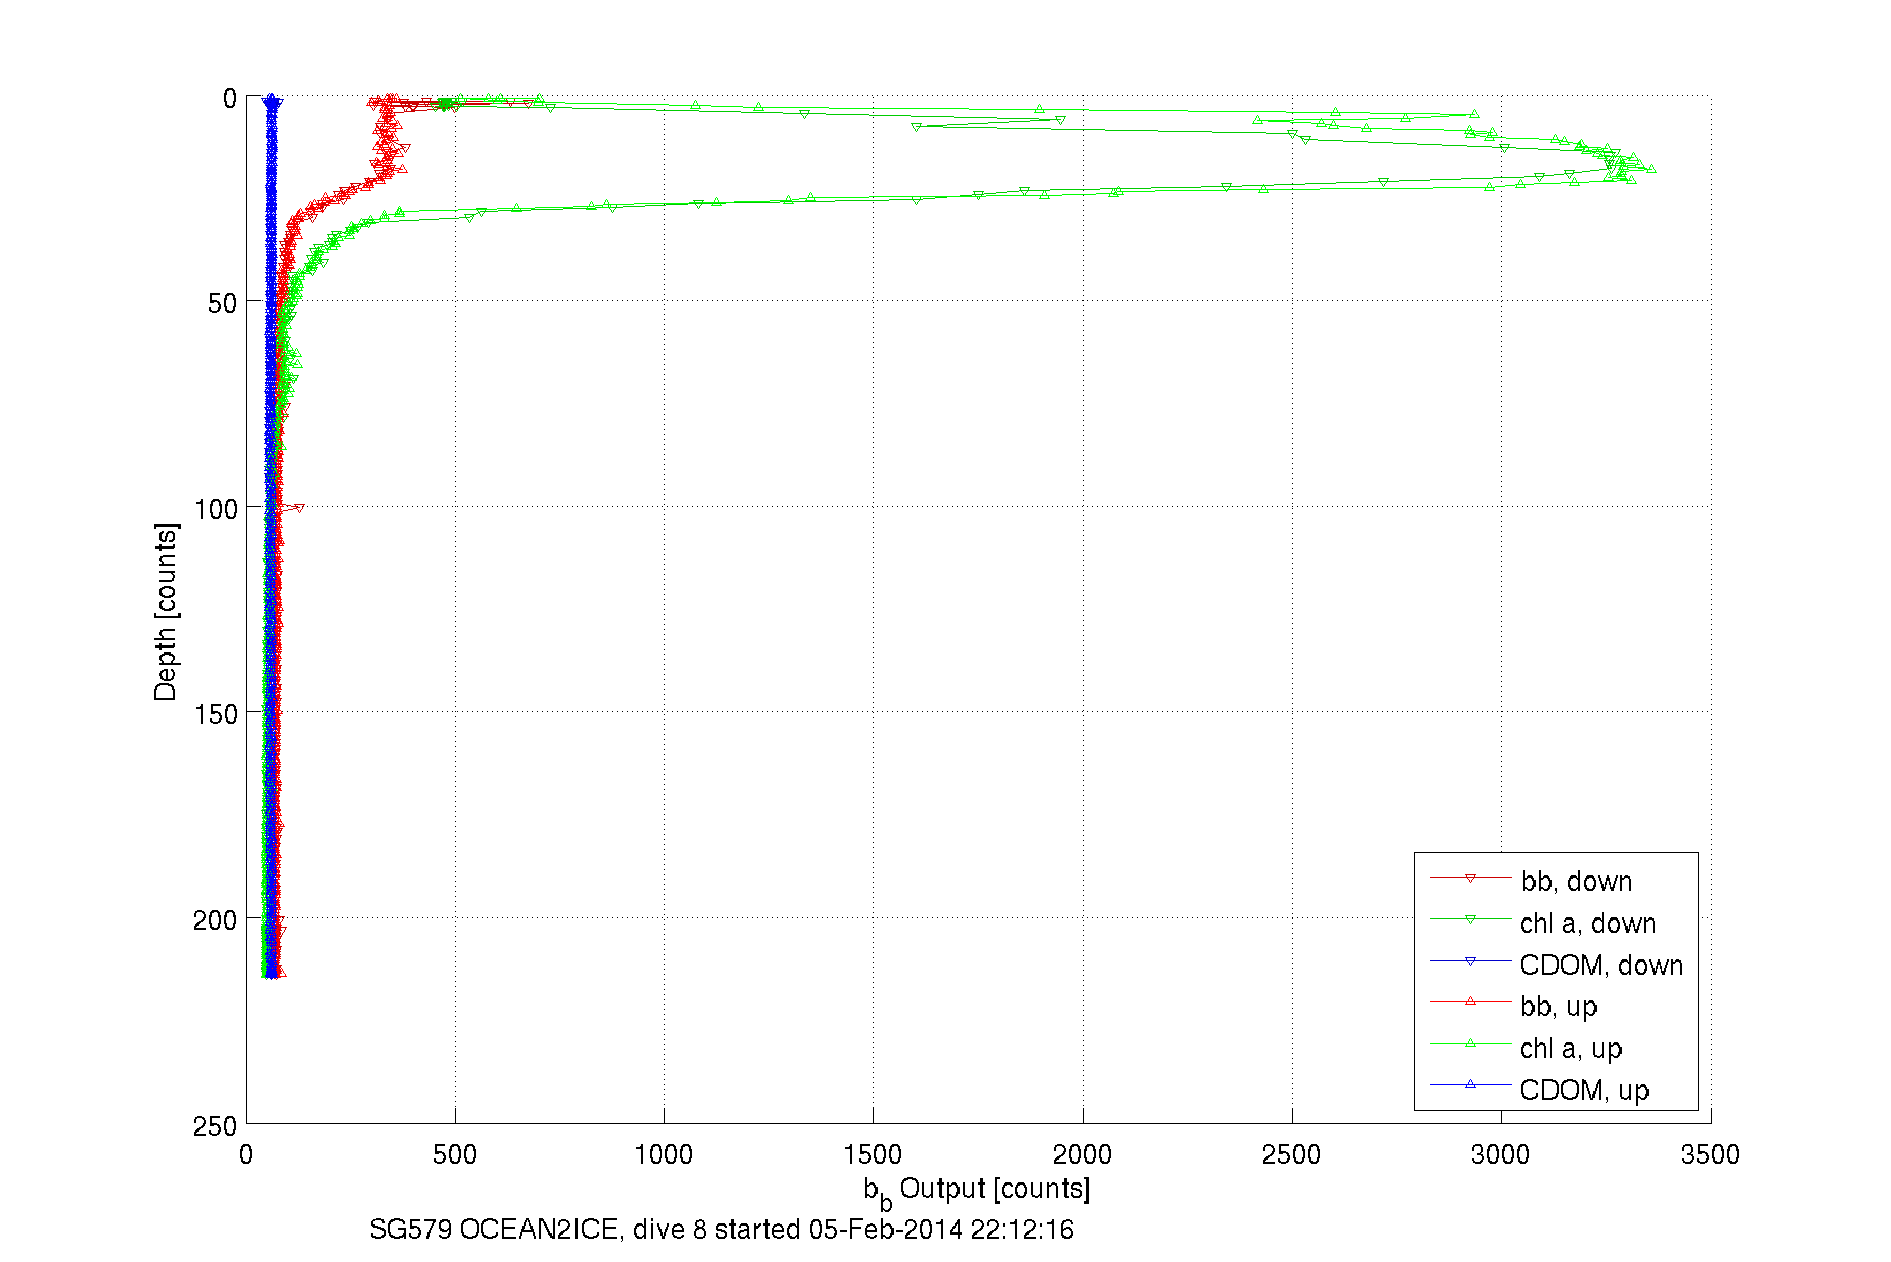Click the y-axis tick label 150
1891x1262 pixels.
click(x=215, y=714)
